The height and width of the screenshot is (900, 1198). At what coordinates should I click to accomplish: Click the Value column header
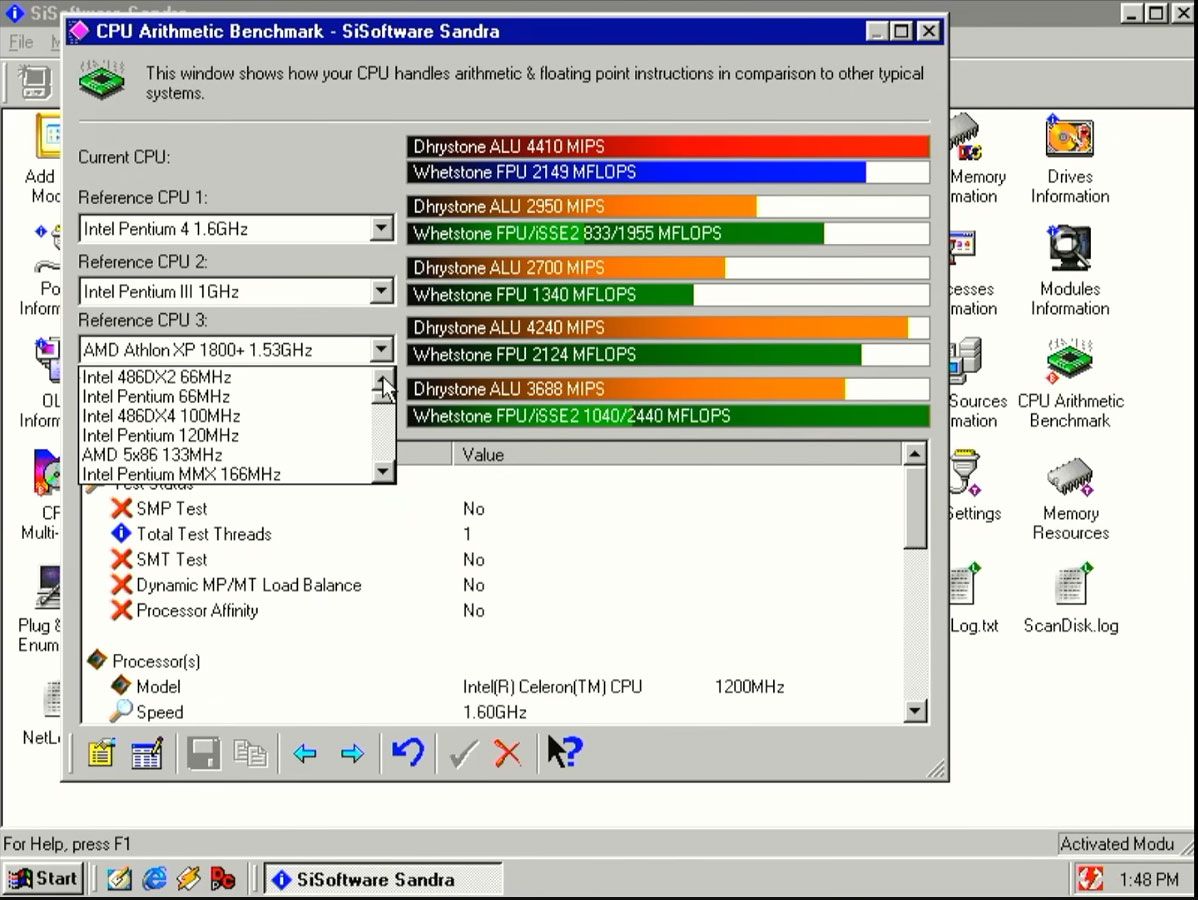pos(677,455)
